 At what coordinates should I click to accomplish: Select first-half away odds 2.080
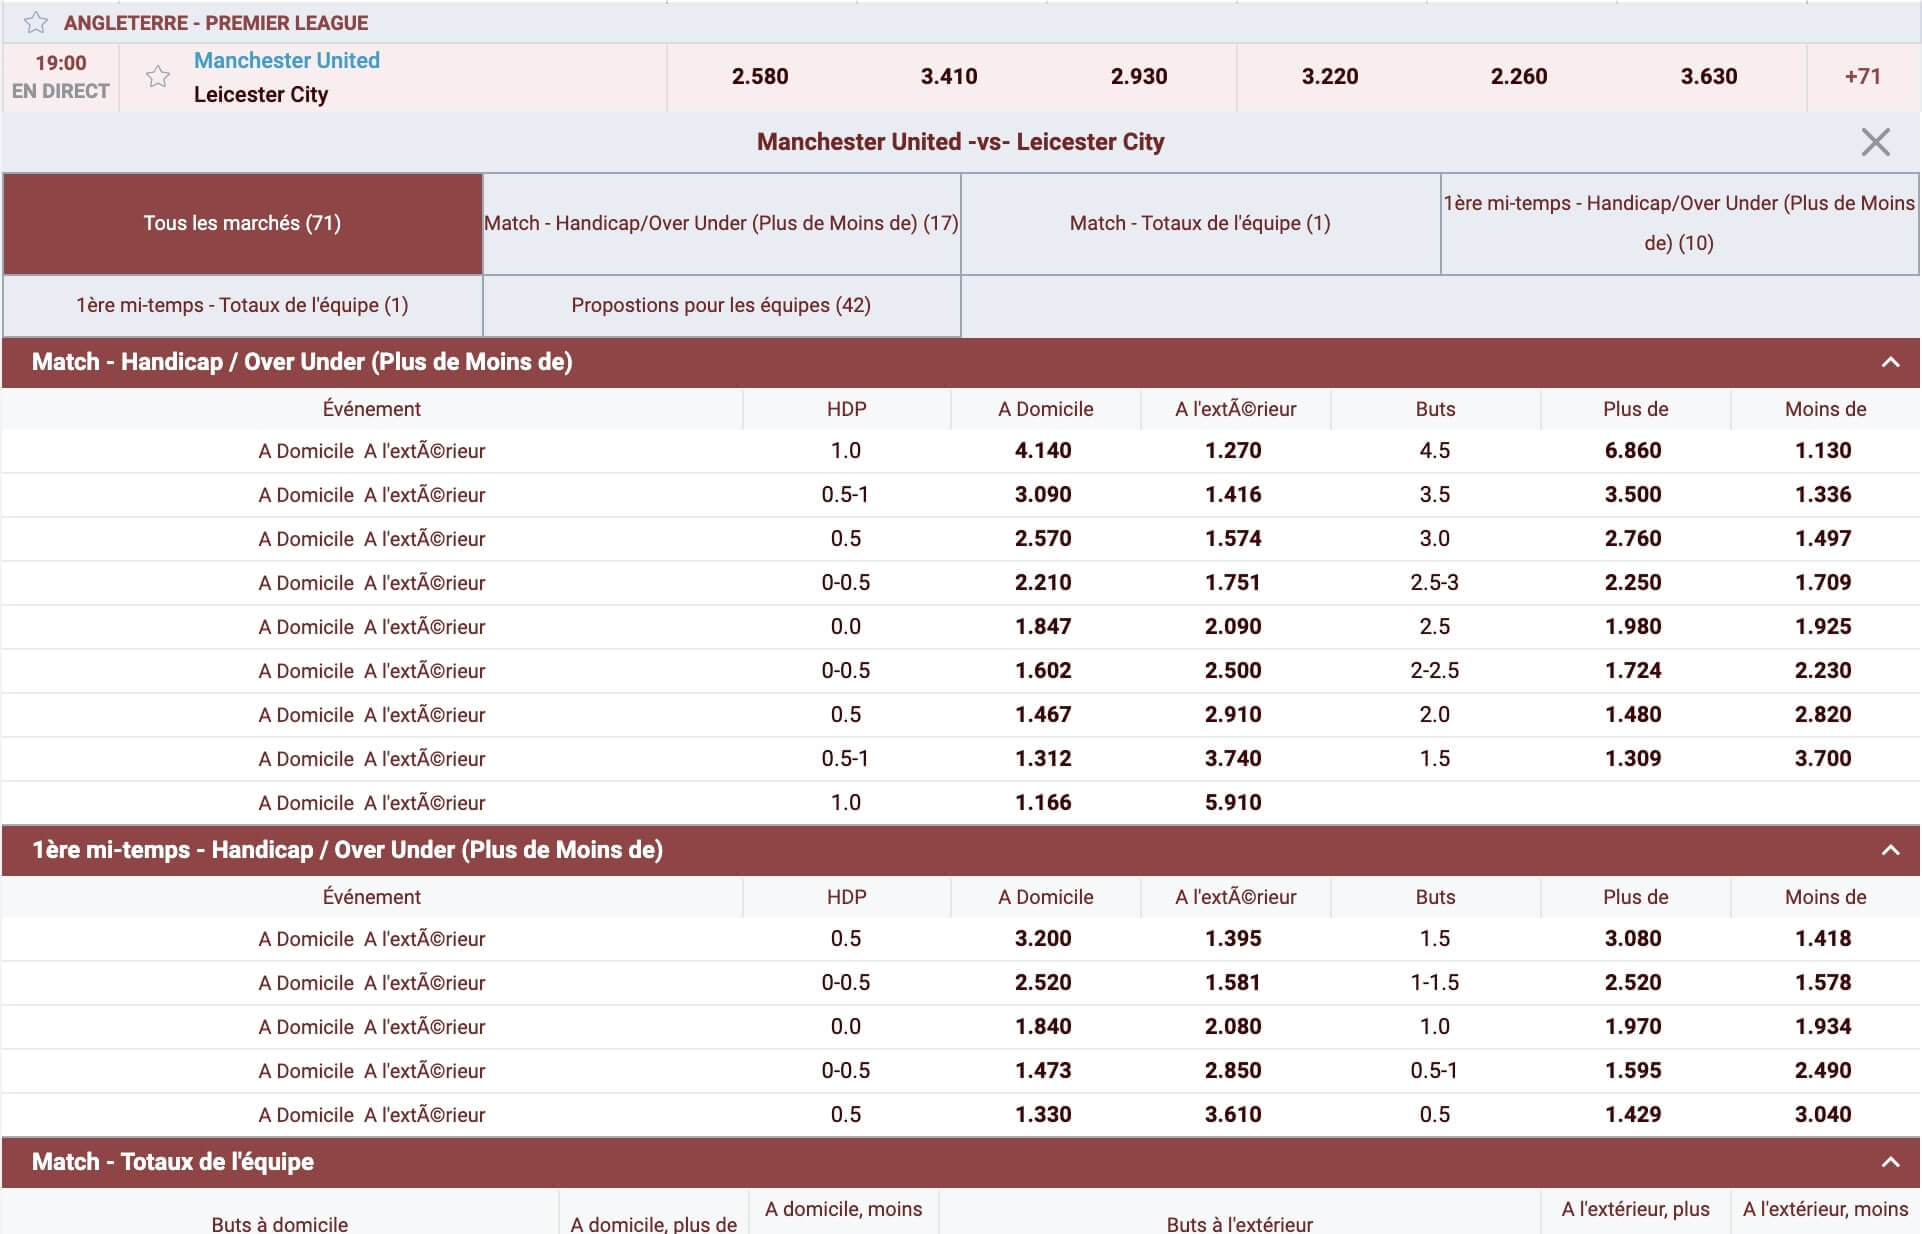(1233, 1026)
